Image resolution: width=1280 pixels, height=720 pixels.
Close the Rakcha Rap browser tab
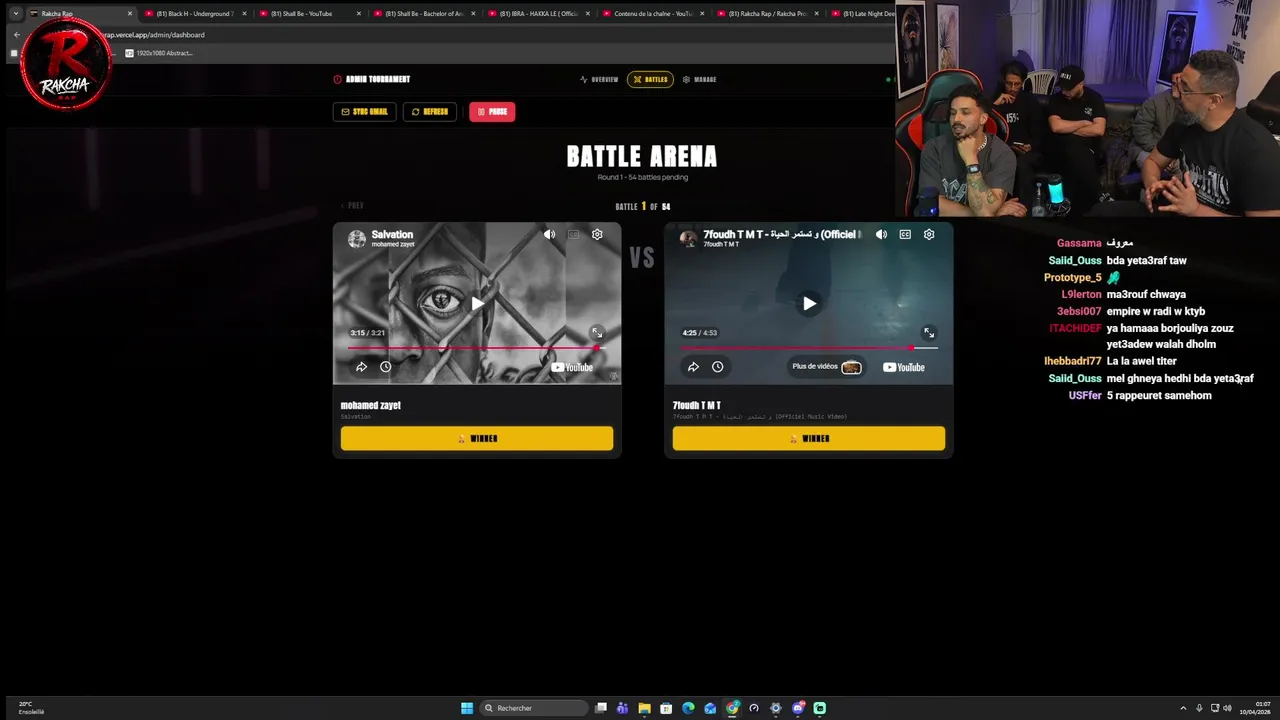pyautogui.click(x=130, y=14)
